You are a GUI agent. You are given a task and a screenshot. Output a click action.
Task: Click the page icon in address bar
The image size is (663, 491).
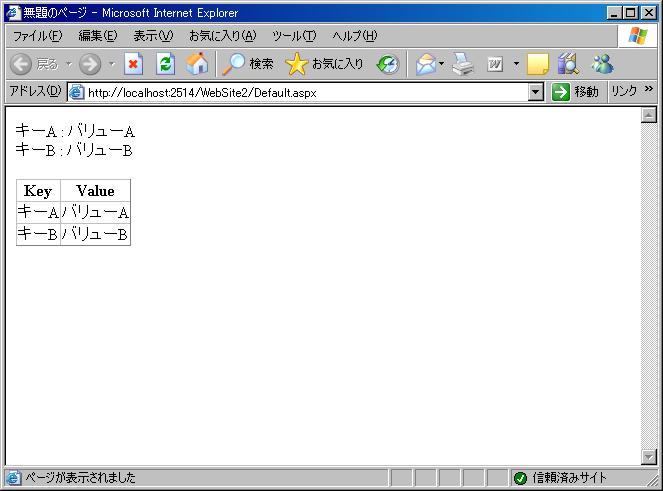click(x=77, y=92)
